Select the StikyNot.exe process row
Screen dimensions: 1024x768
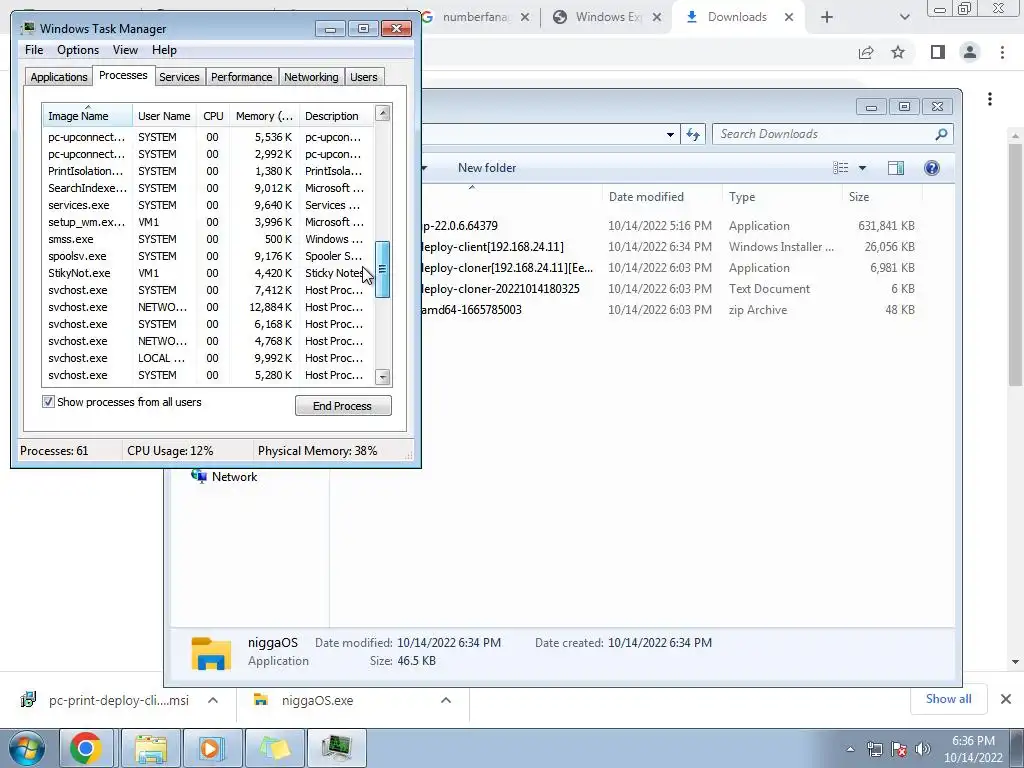(x=208, y=273)
